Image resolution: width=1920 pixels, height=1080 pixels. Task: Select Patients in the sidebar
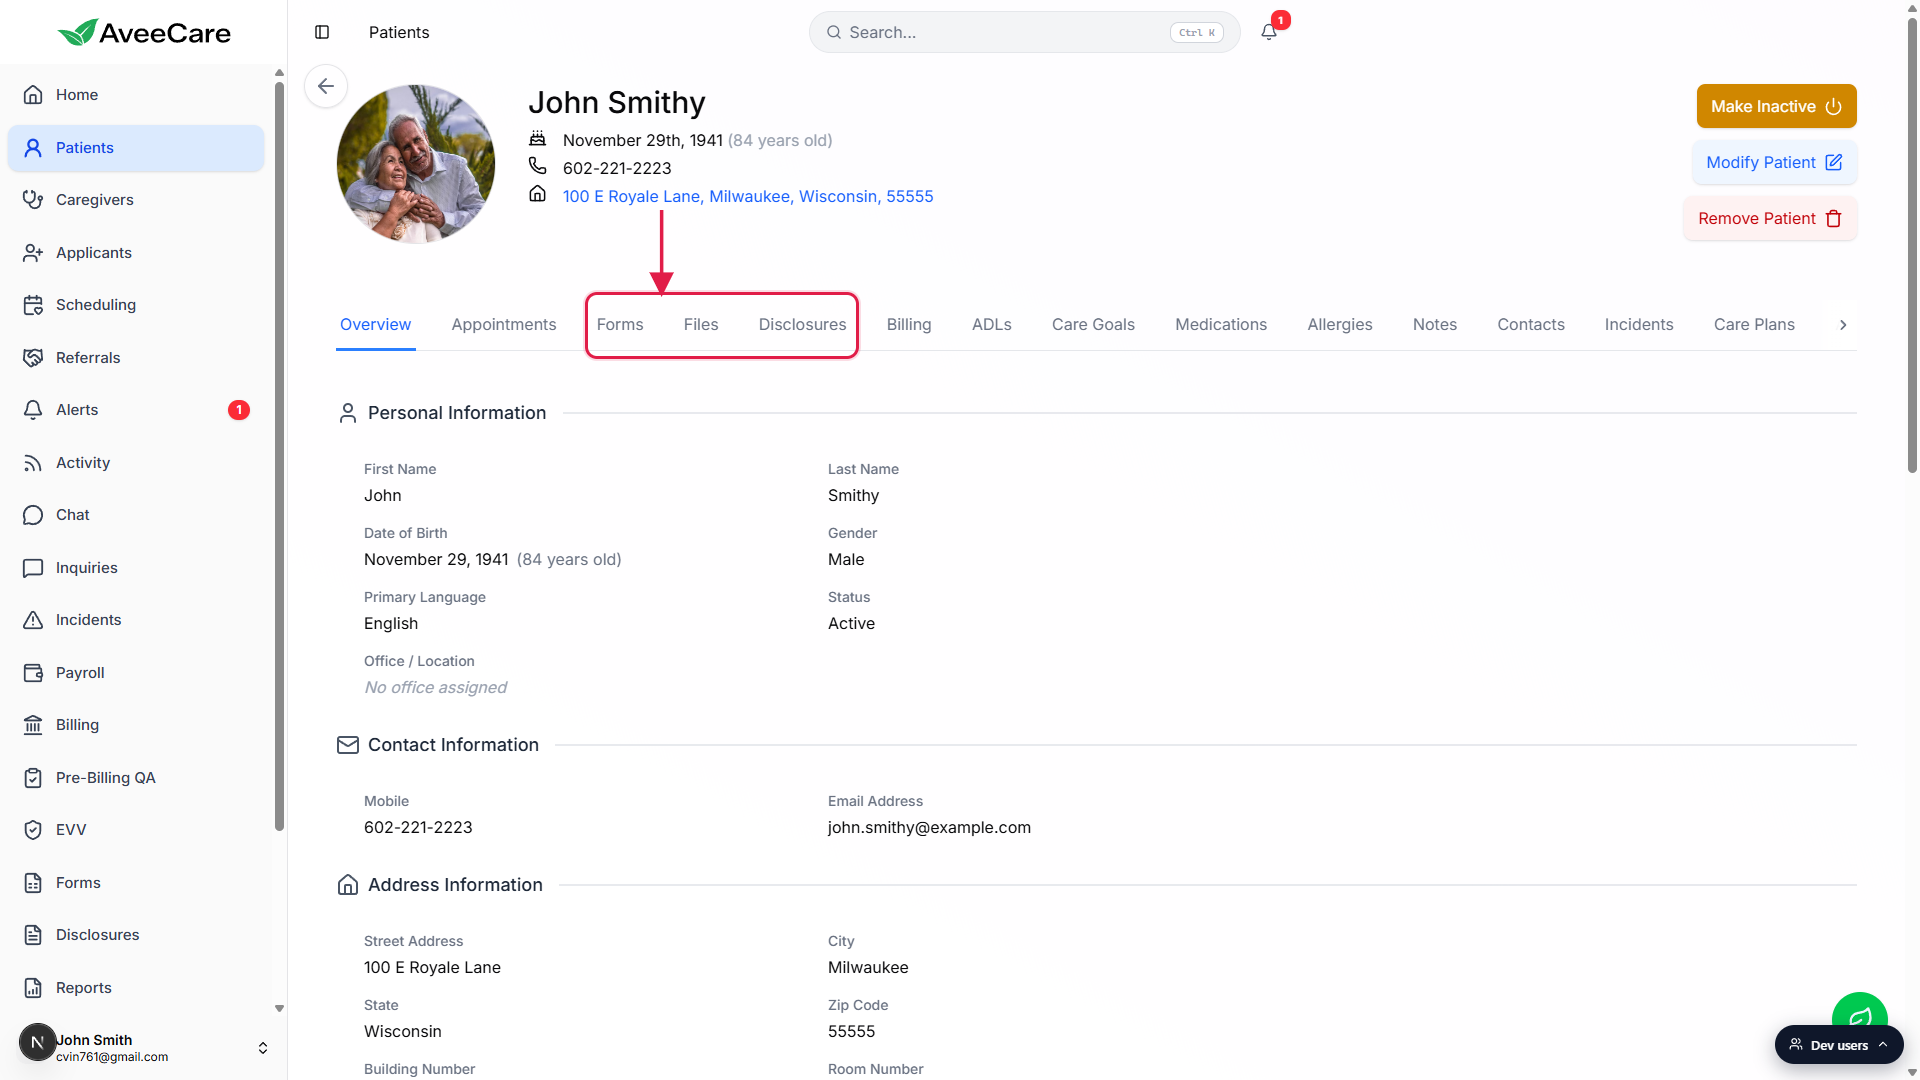(135, 148)
